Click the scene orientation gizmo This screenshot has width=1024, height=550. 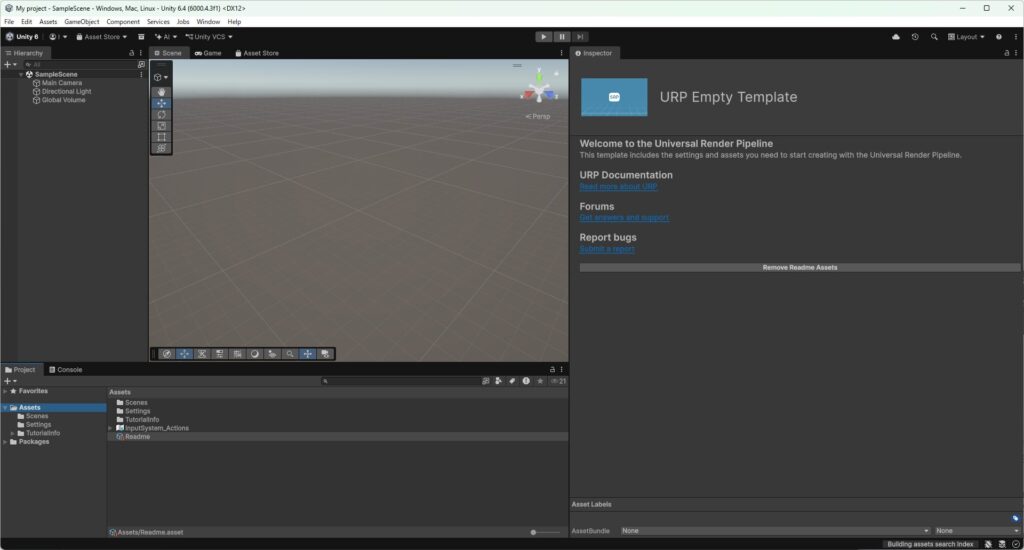(539, 88)
